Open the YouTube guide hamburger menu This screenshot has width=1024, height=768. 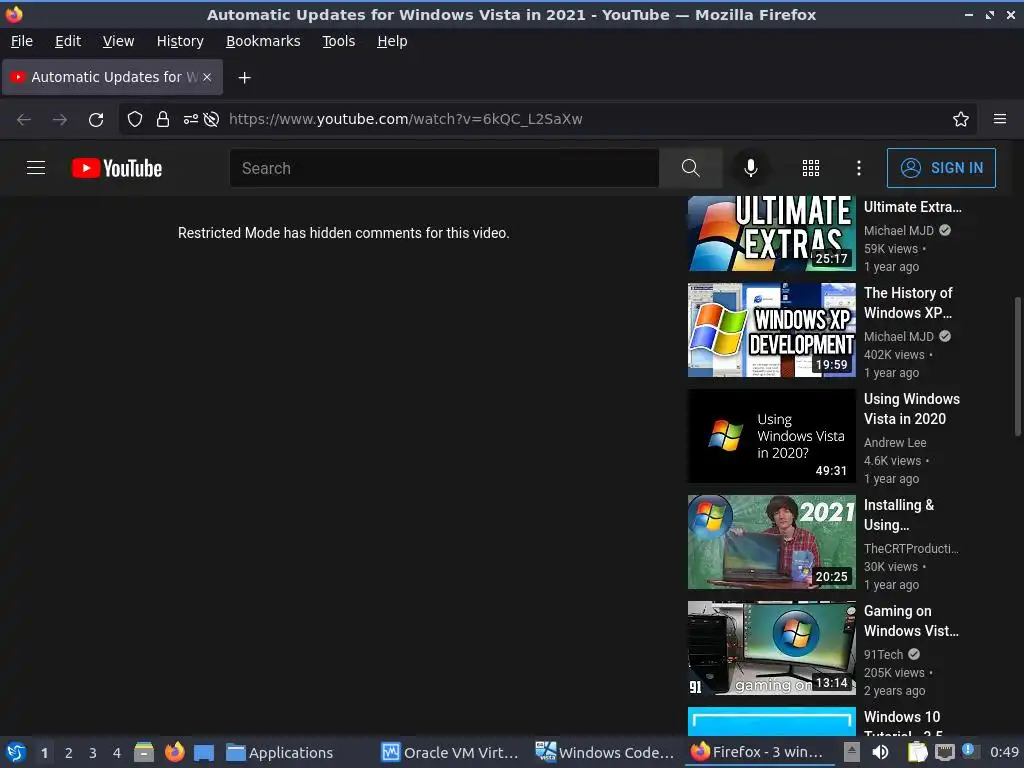(x=36, y=168)
